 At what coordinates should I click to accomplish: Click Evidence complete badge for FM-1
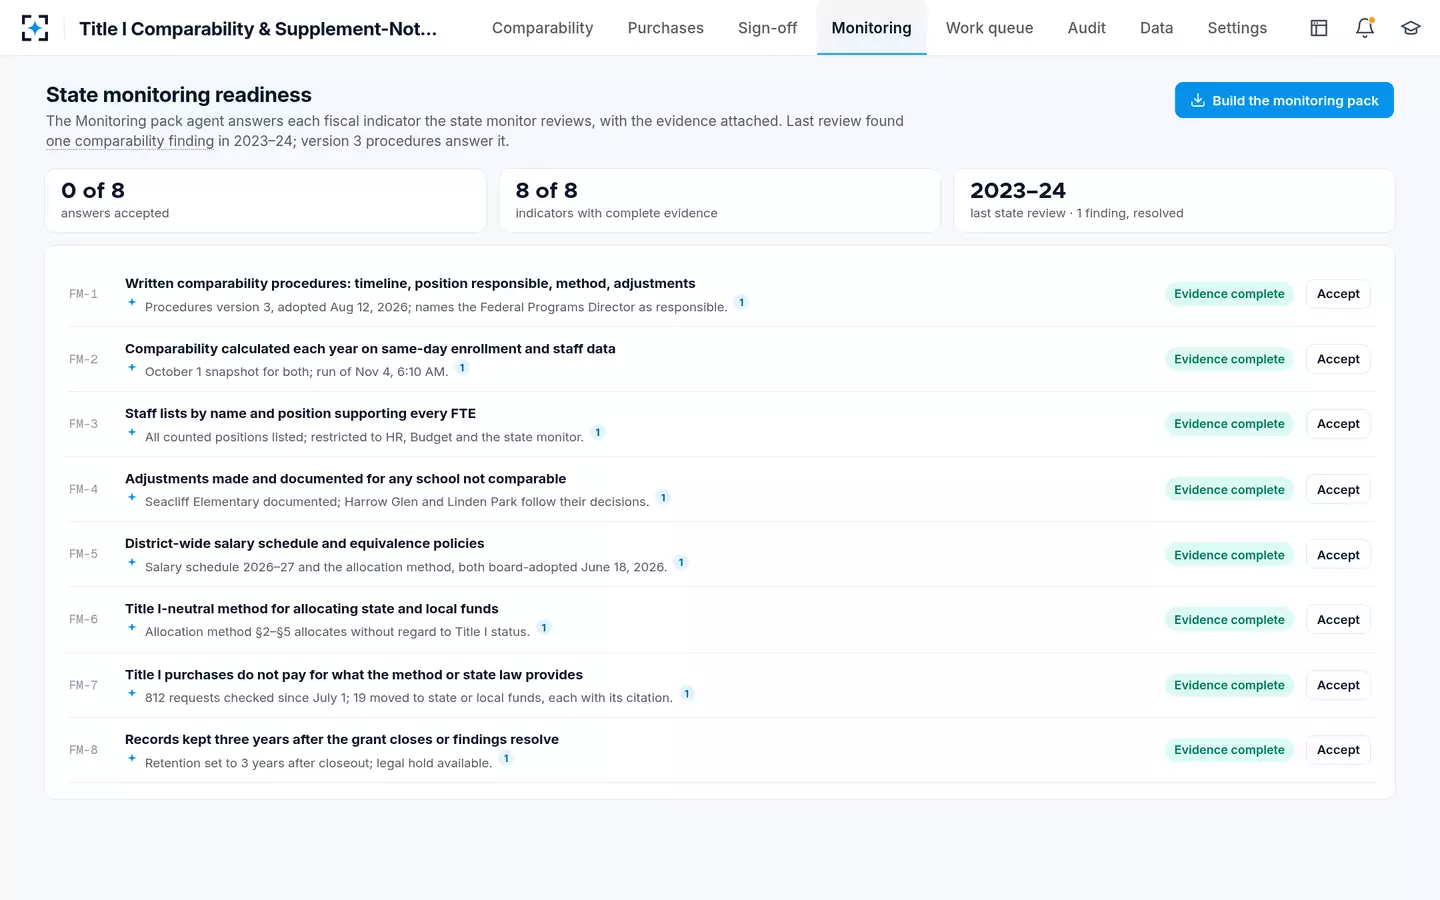pos(1229,294)
